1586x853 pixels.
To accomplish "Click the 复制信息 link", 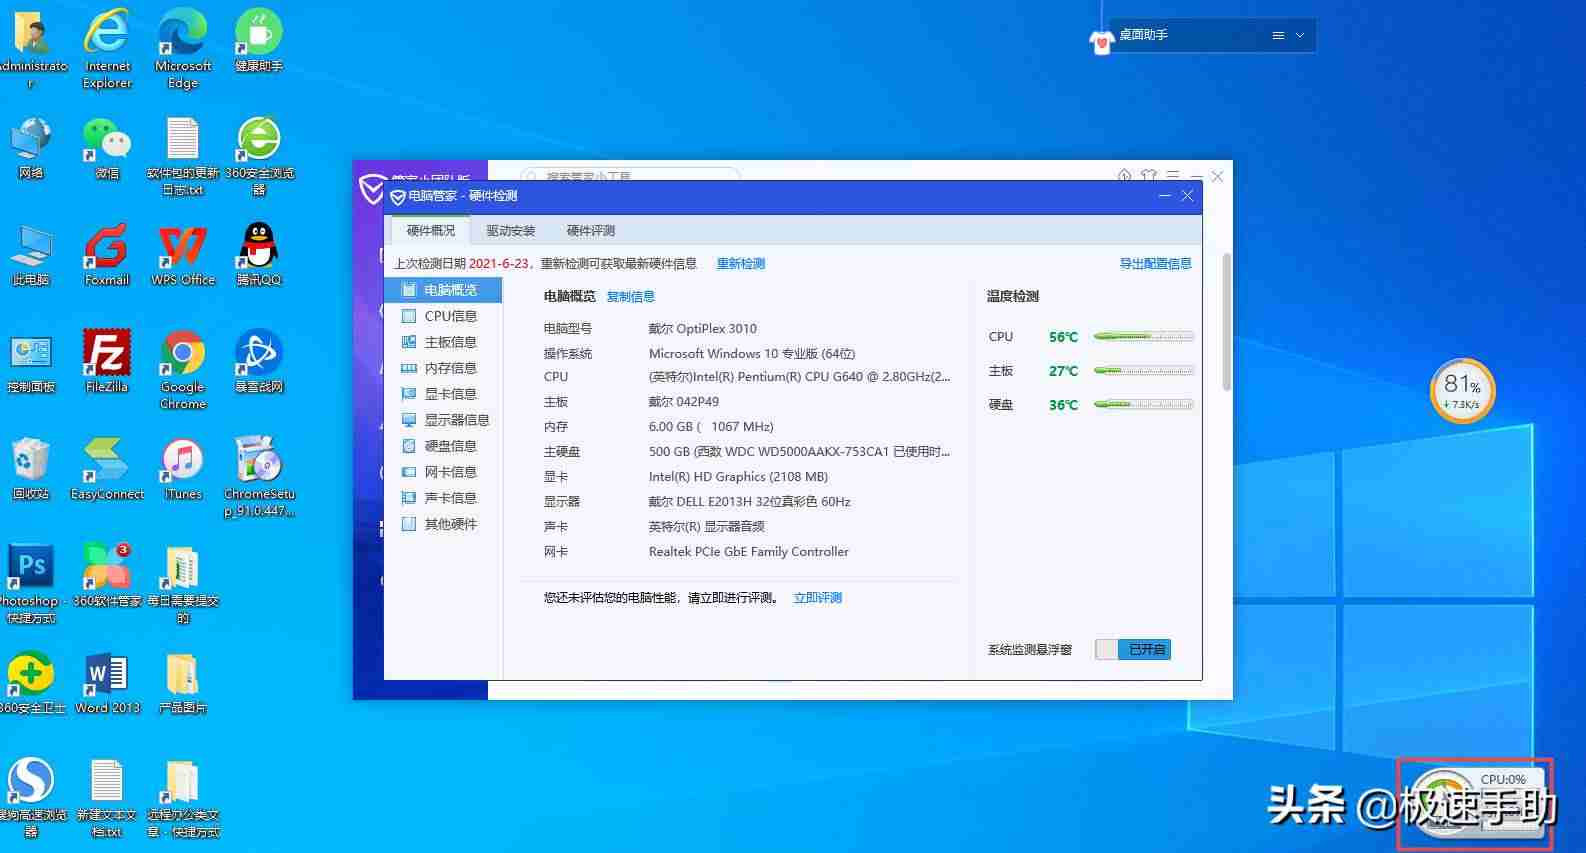I will click(x=631, y=297).
